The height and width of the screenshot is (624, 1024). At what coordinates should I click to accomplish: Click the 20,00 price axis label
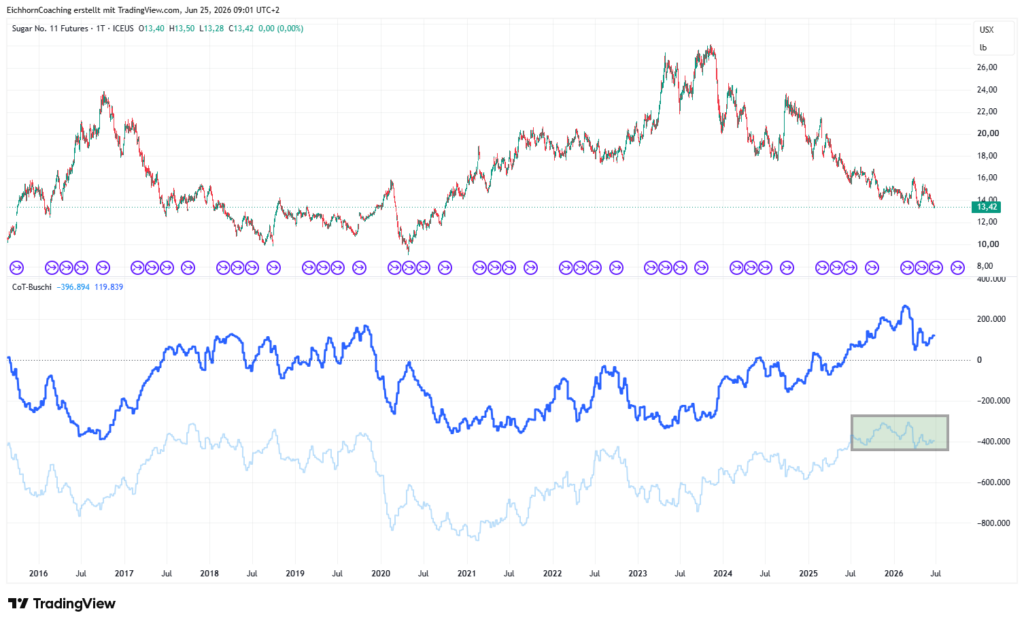[987, 133]
